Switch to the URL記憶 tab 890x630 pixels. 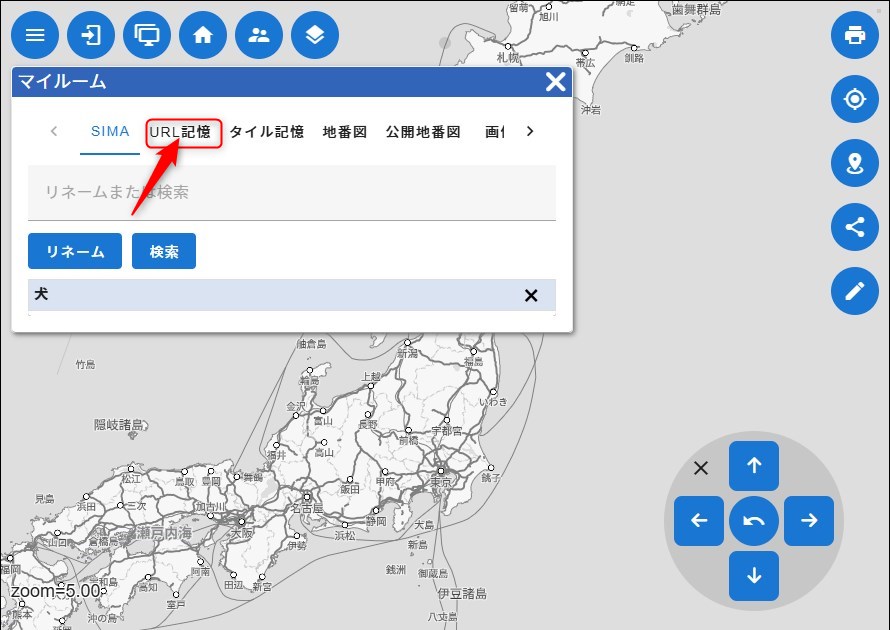pyautogui.click(x=180, y=132)
